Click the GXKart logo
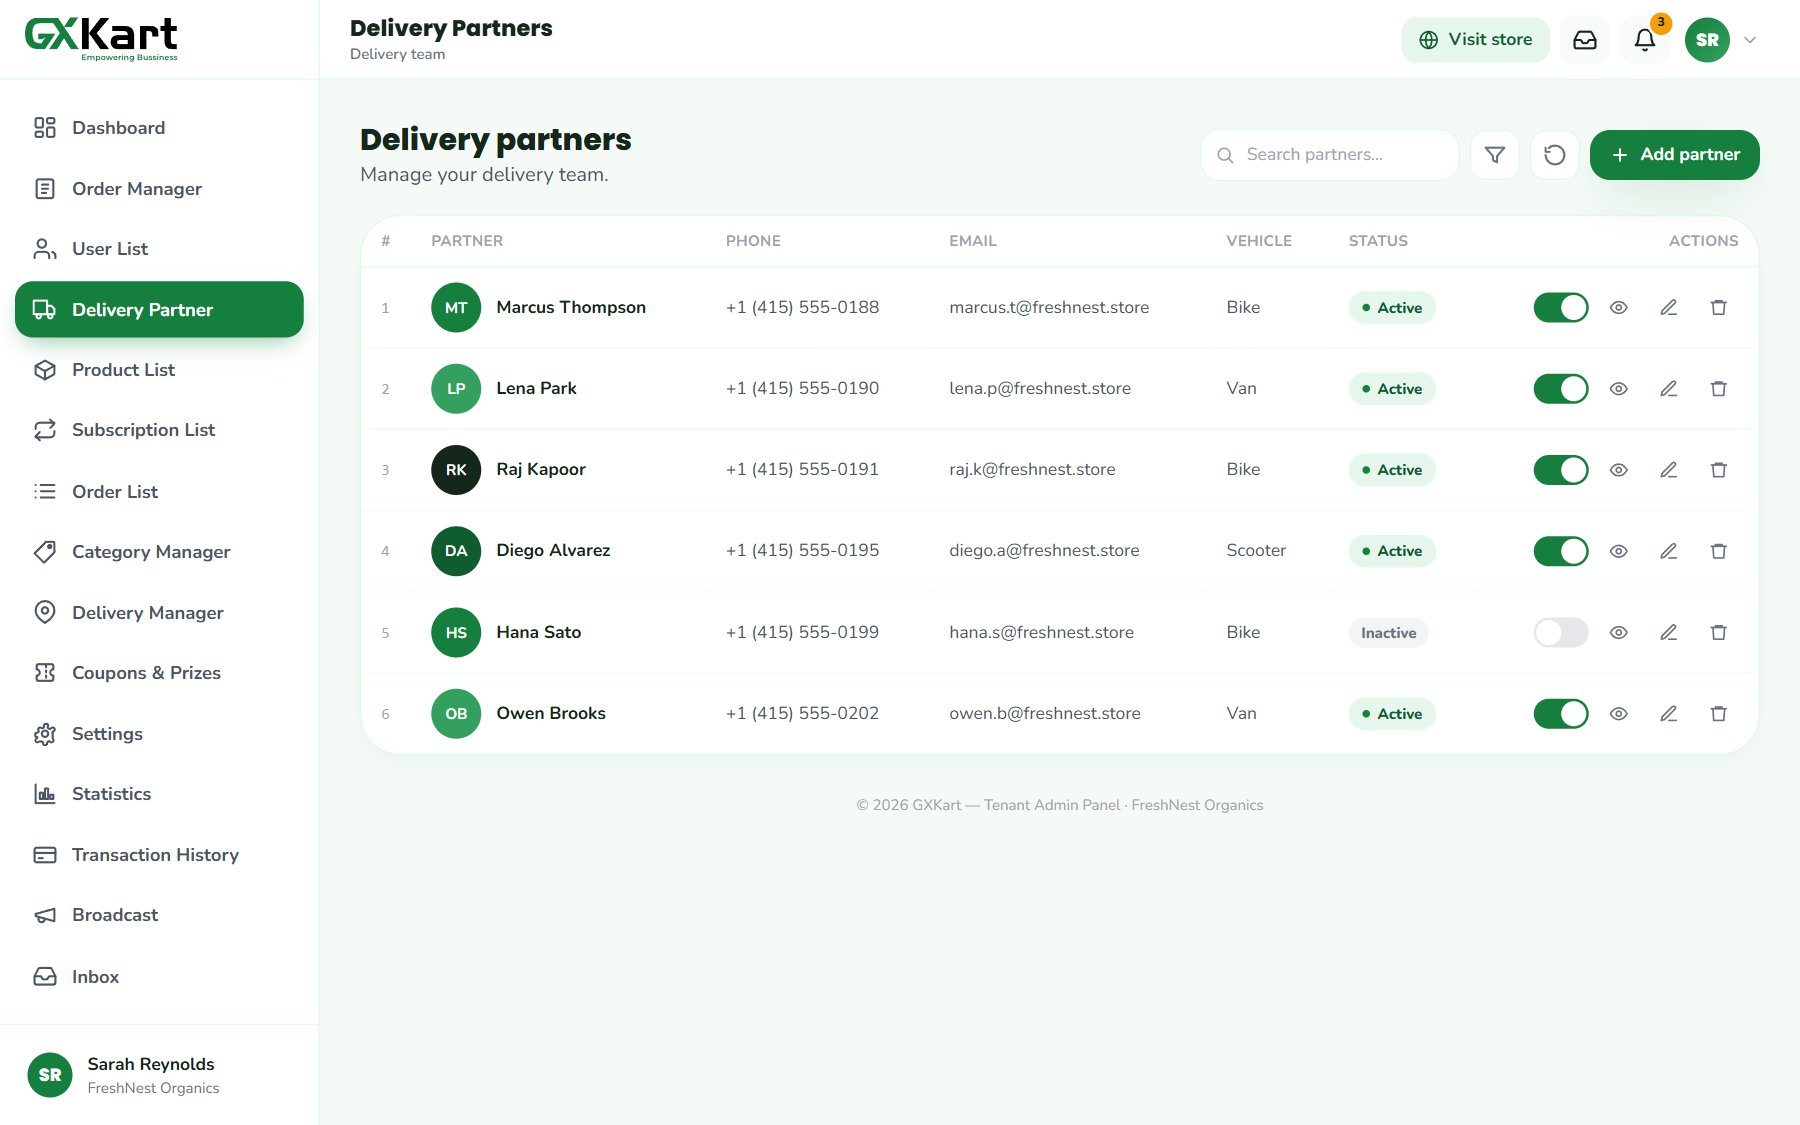 click(x=101, y=39)
